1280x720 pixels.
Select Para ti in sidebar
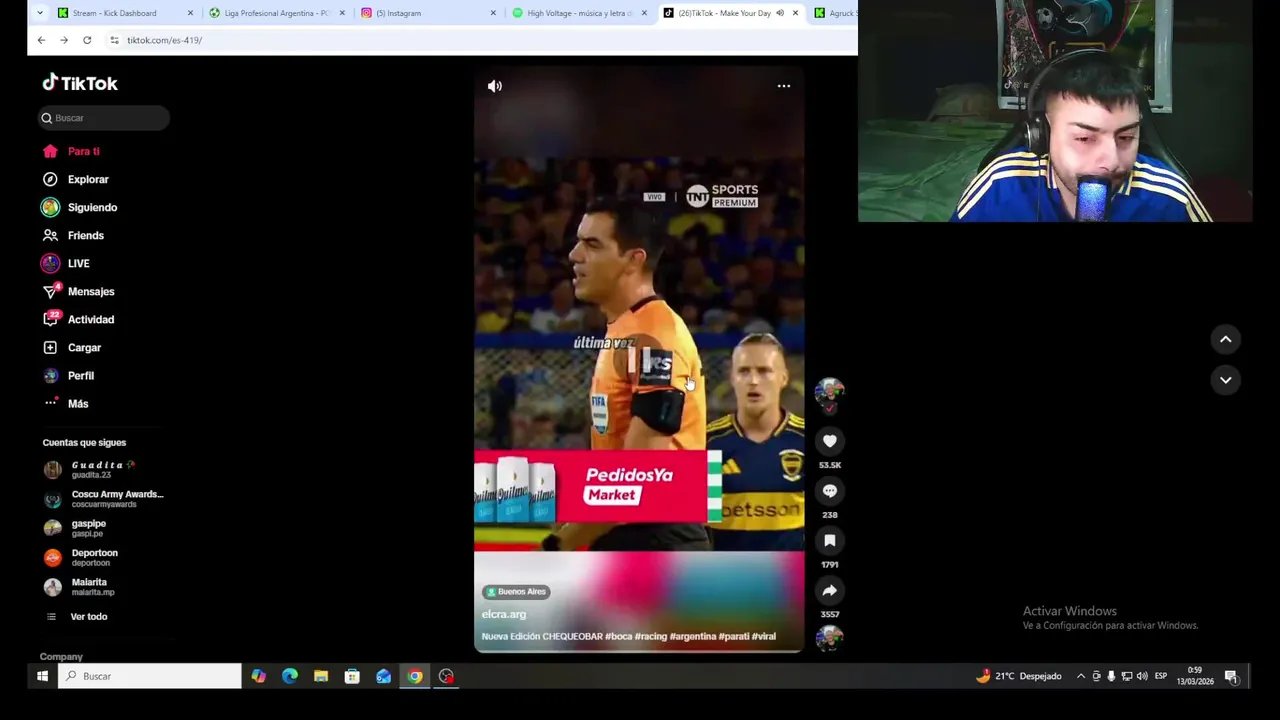[84, 151]
